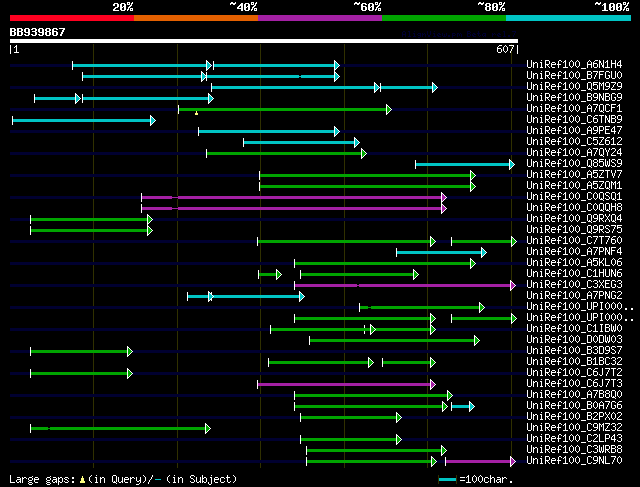Select the UniRef100_A7B8Q0 hit label
This screenshot has height=487, width=640.
tap(574, 395)
